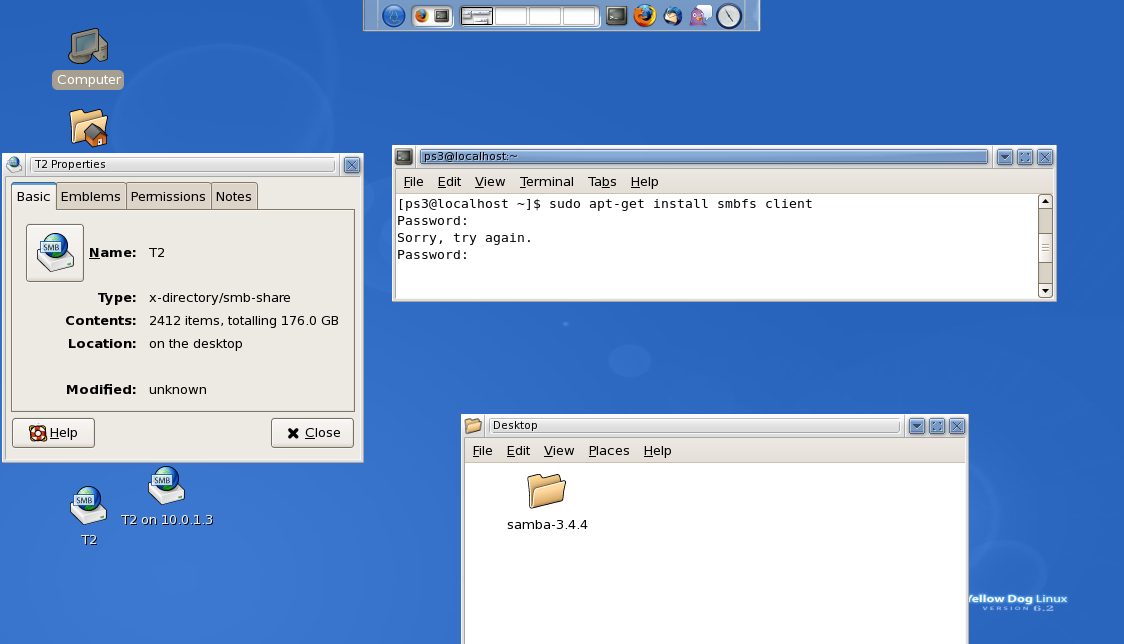Click the sudo apt-get command line
This screenshot has height=644, width=1124.
(605, 204)
